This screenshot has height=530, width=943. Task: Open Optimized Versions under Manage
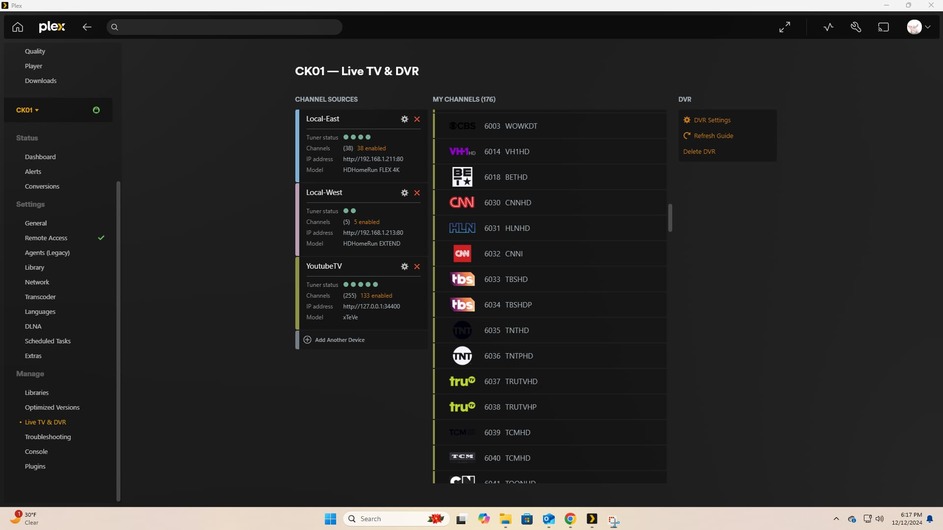(x=52, y=407)
